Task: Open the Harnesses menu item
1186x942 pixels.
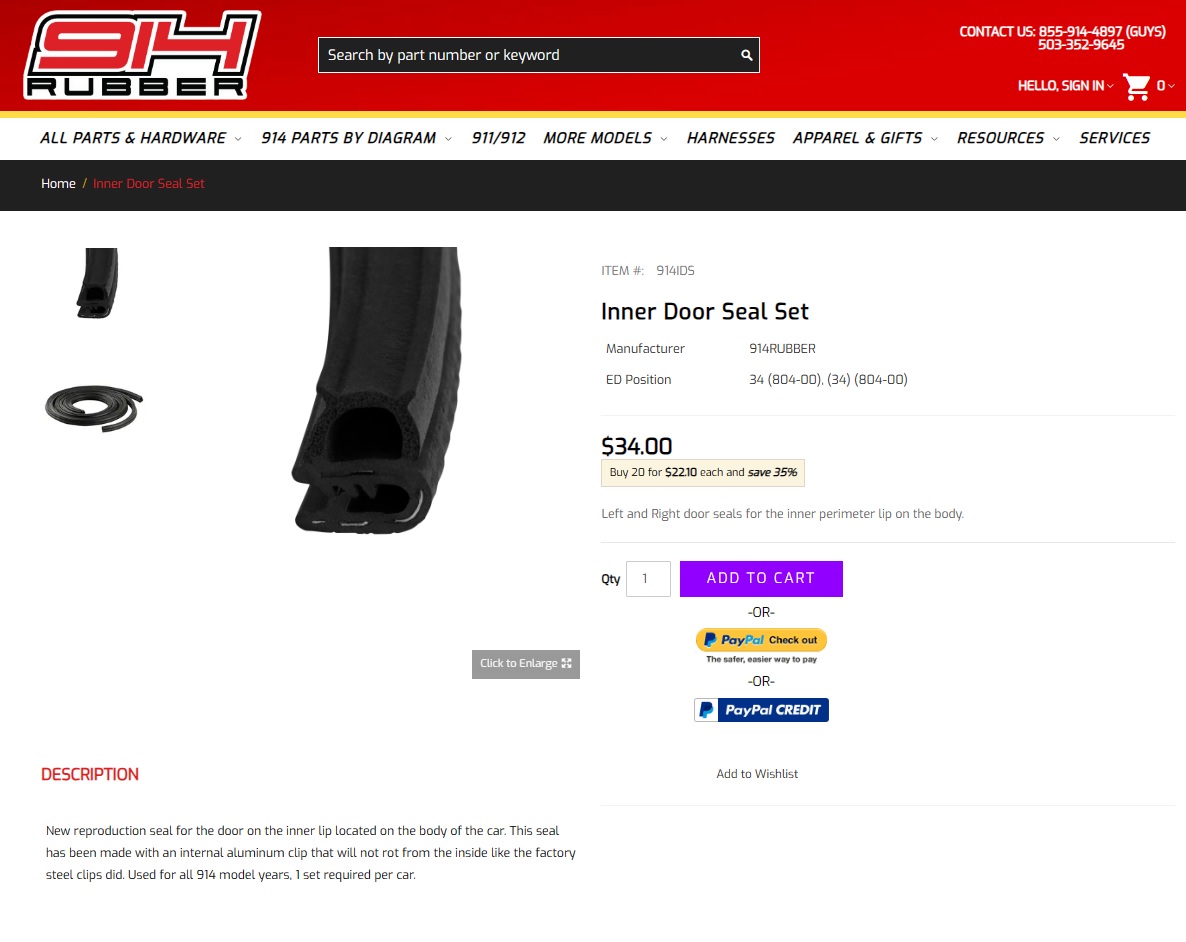Action: pos(731,138)
